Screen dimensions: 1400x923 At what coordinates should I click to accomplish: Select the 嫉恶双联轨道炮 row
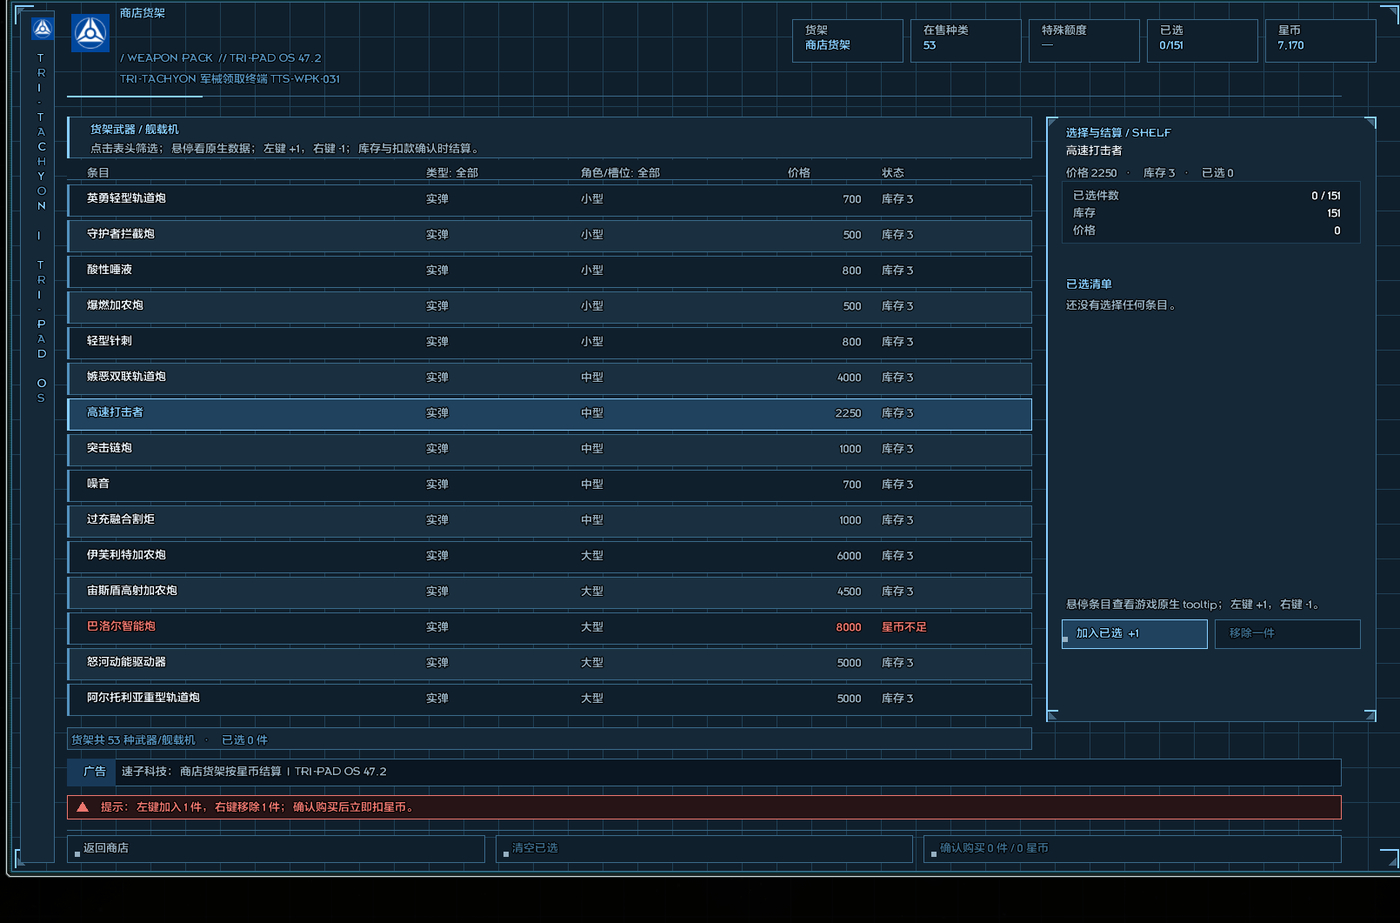549,378
